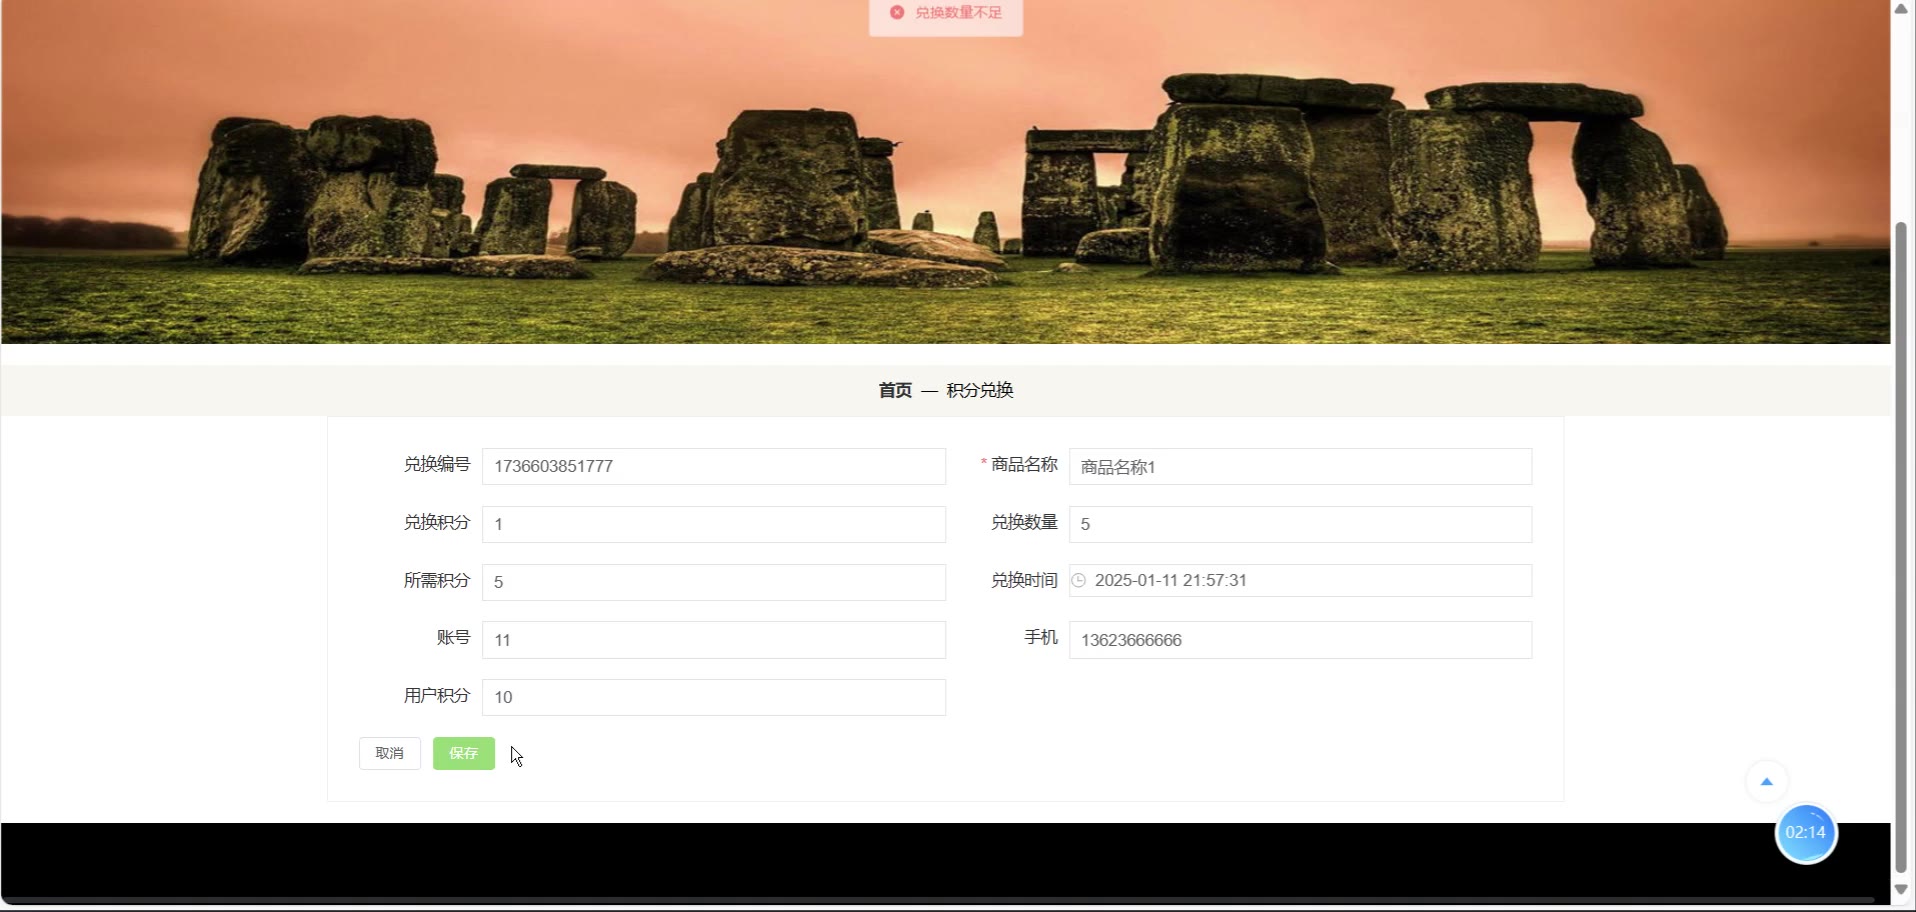Screen dimensions: 1916x912
Task: Focus the 兑换数量 input field
Action: pyautogui.click(x=1300, y=524)
